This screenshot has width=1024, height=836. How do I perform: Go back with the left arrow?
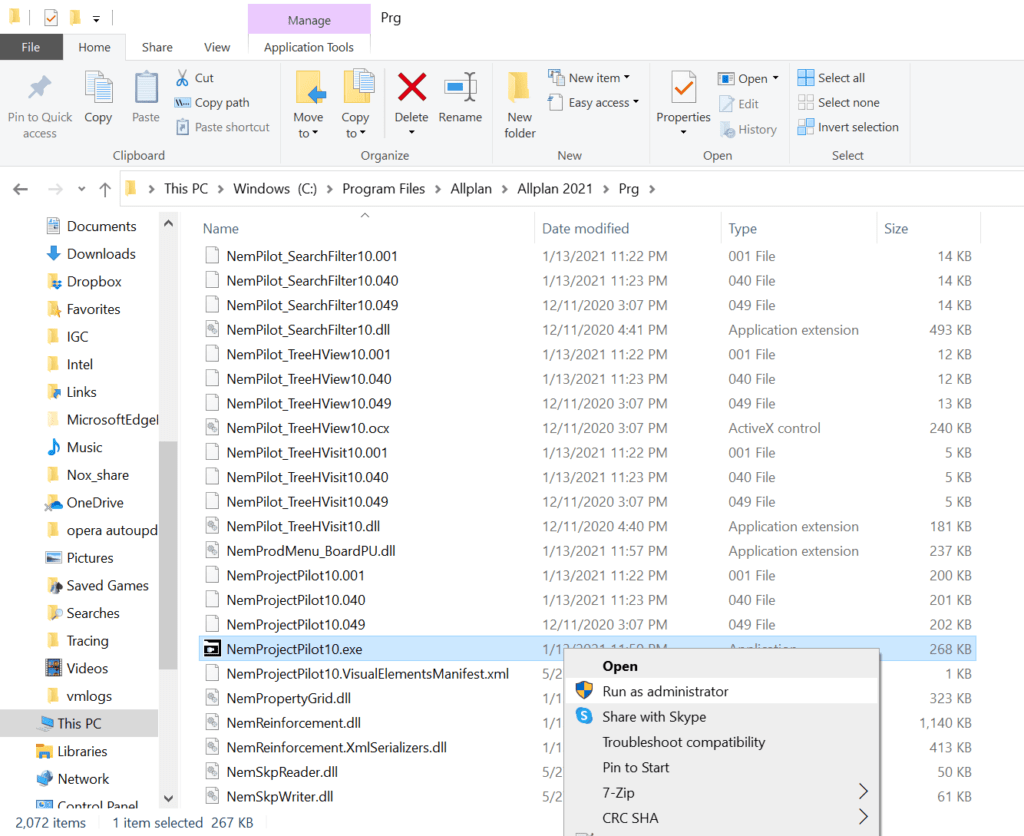(x=20, y=189)
